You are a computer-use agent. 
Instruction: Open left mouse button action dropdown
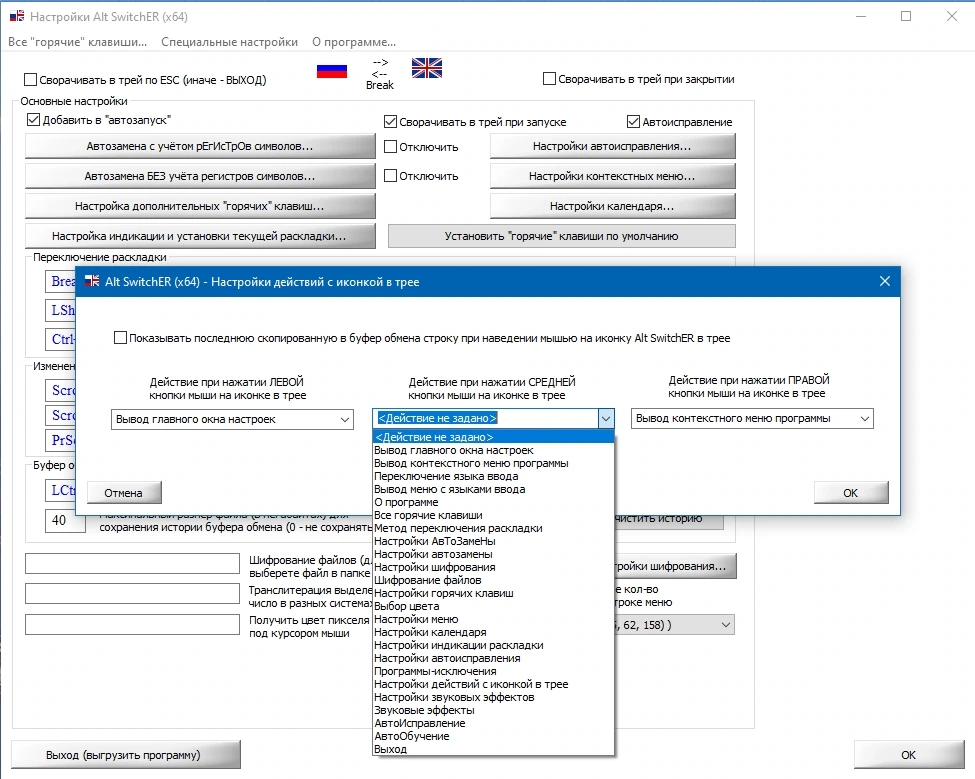[232, 420]
